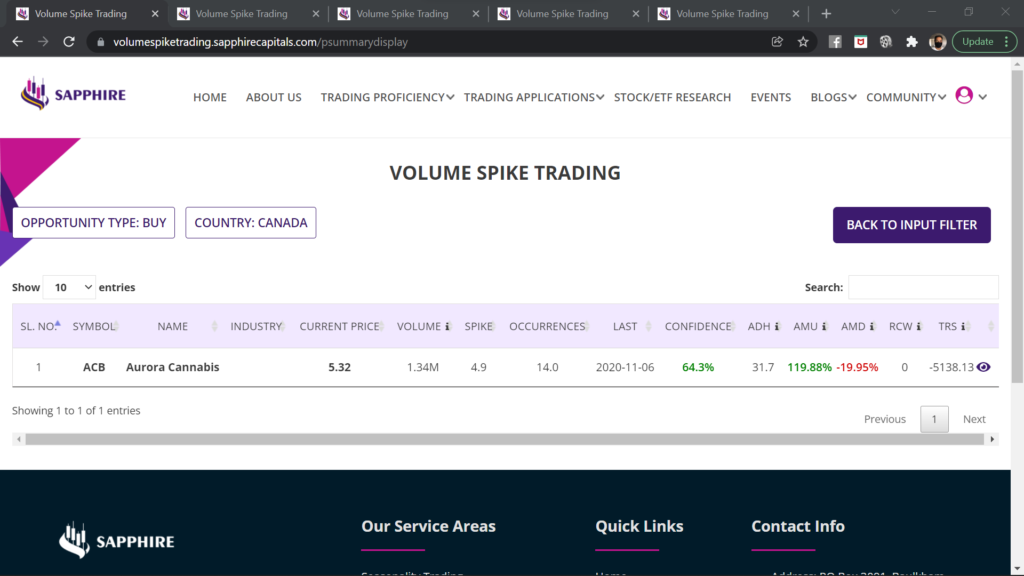Open the user account profile icon

(x=964, y=96)
